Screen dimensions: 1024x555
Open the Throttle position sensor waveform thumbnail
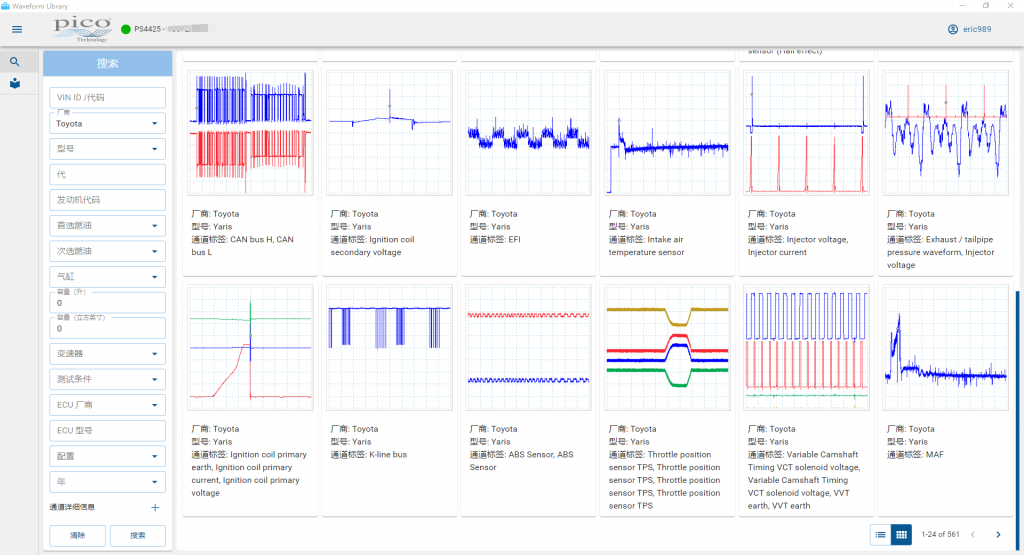pyautogui.click(x=667, y=348)
